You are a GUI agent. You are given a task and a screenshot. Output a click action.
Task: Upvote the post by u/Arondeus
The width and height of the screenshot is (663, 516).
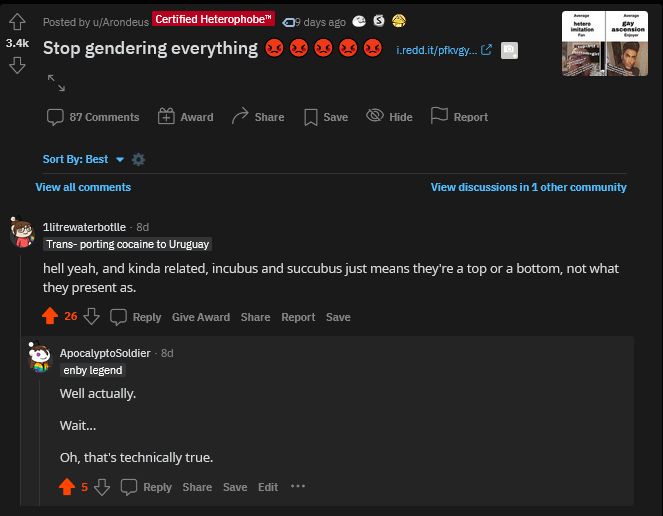(17, 22)
